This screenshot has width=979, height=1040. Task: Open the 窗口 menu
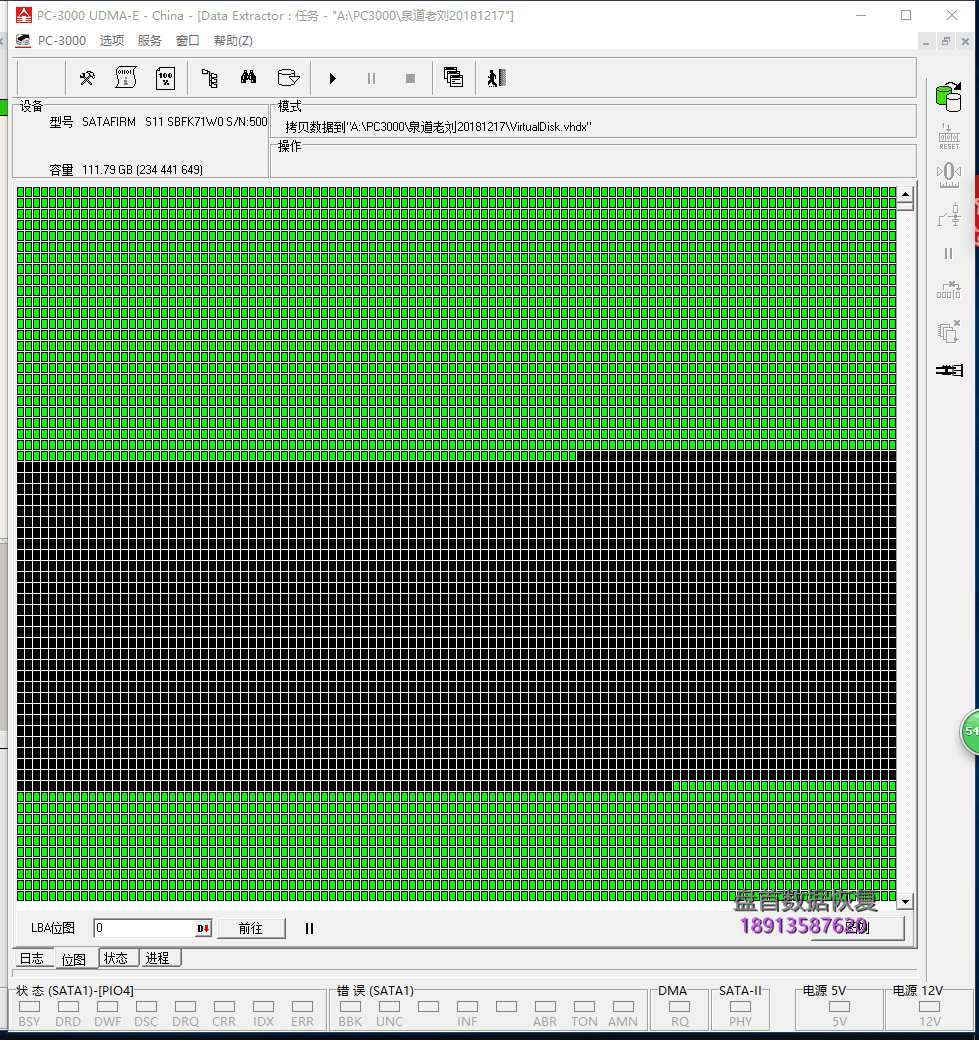188,40
